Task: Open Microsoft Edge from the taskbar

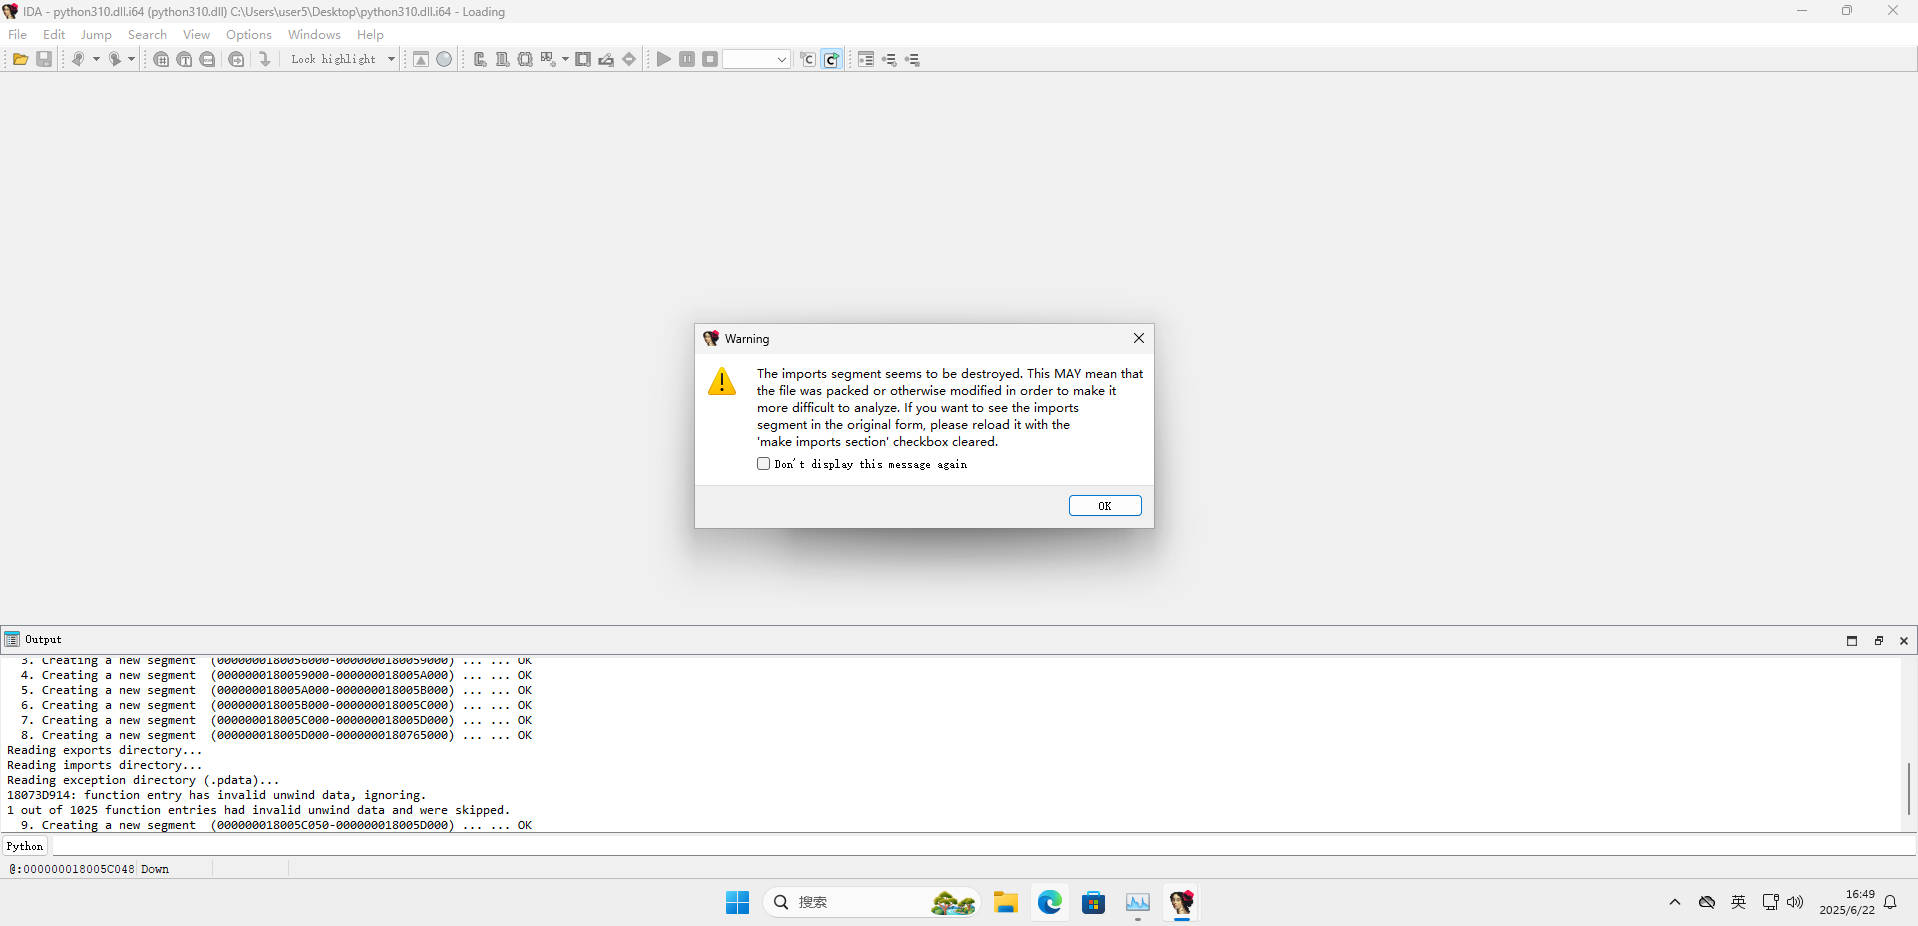Action: pyautogui.click(x=1049, y=902)
